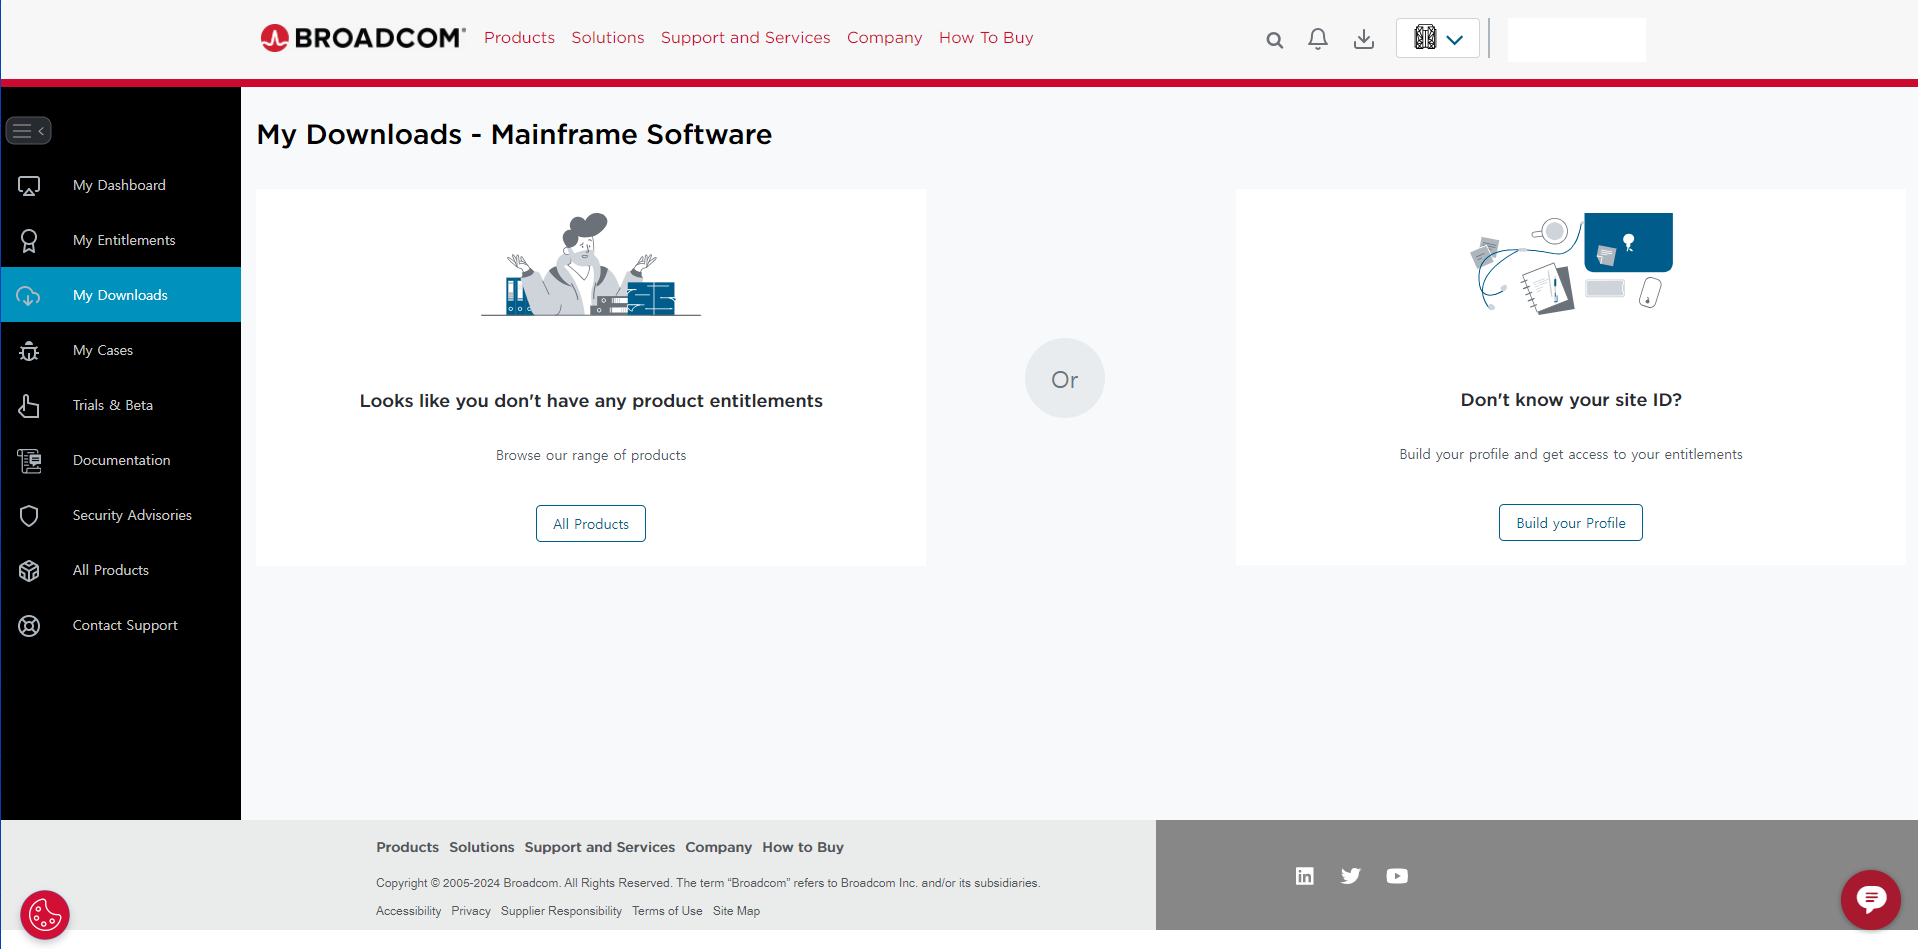Open All Products sidebar item
1918x949 pixels.
coord(121,570)
